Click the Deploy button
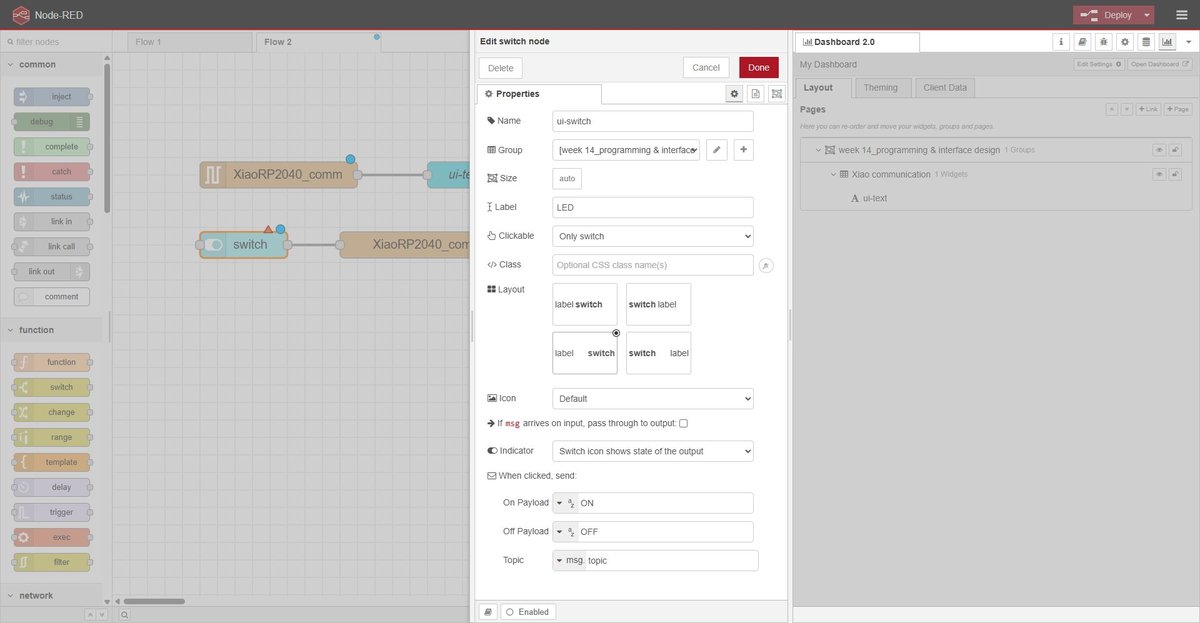1200x623 pixels. pyautogui.click(x=1106, y=15)
